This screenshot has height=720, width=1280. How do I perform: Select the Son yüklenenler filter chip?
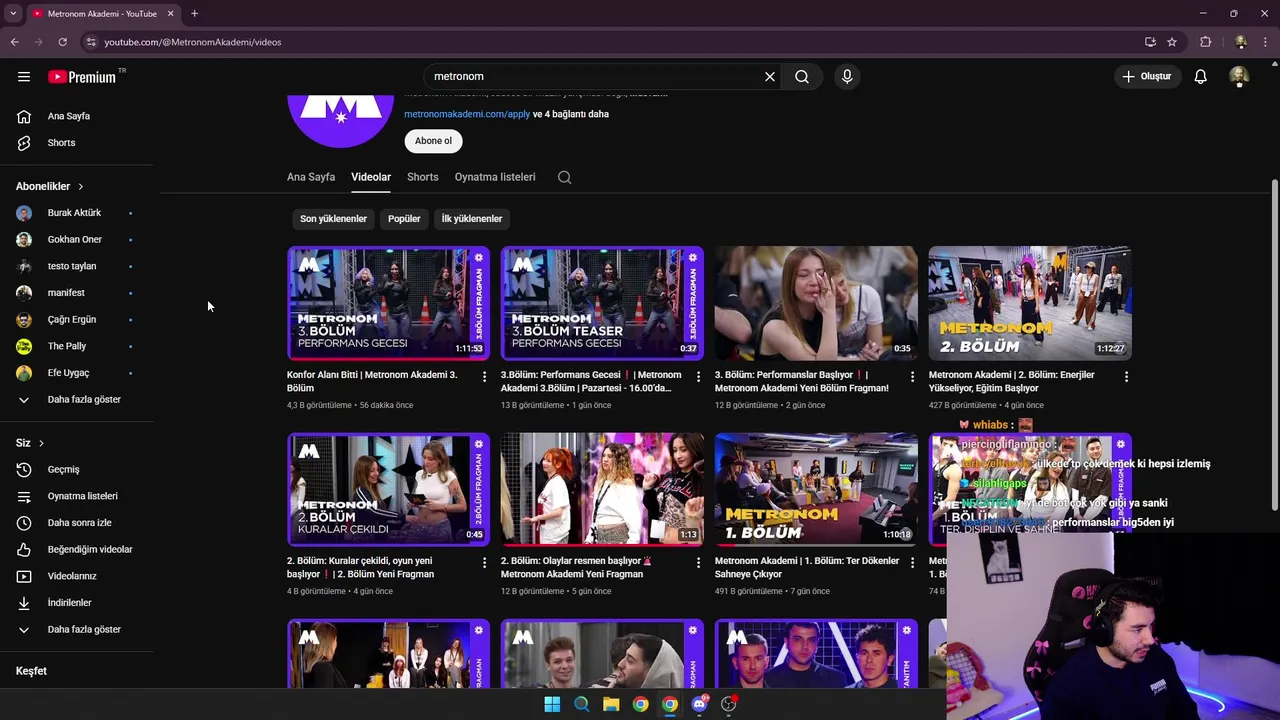333,219
